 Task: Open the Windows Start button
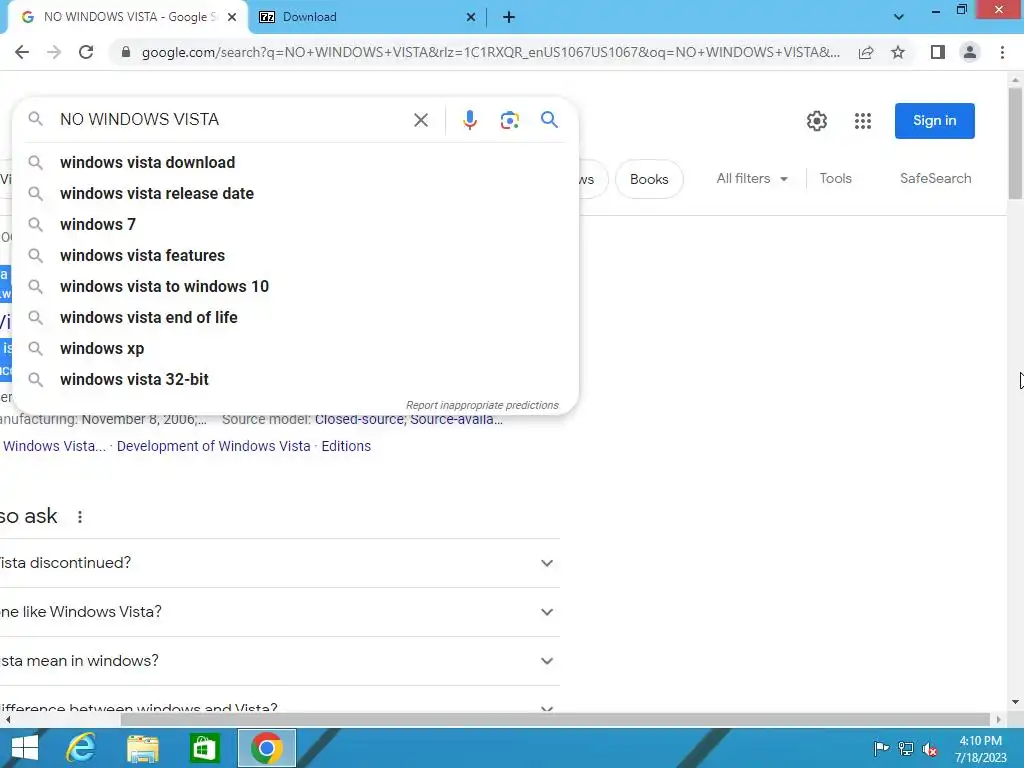[x=25, y=748]
